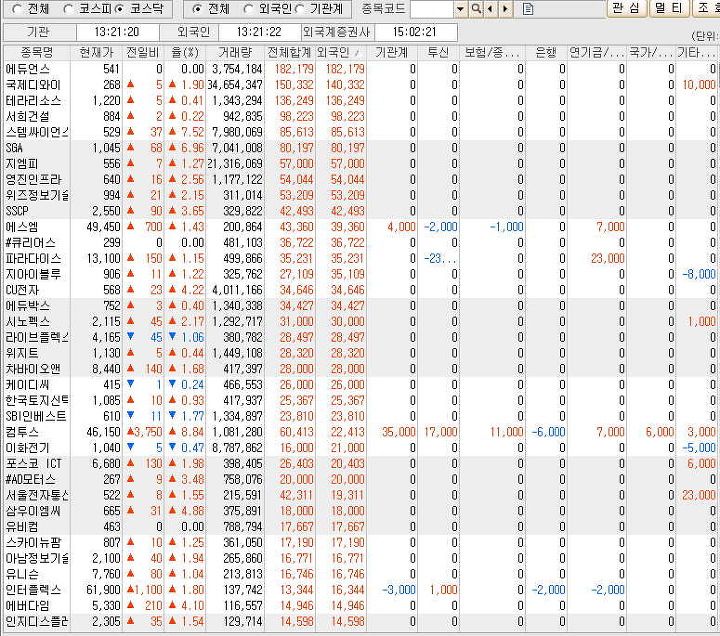
Task: Select the 지엠피 stock row
Action: coord(360,163)
